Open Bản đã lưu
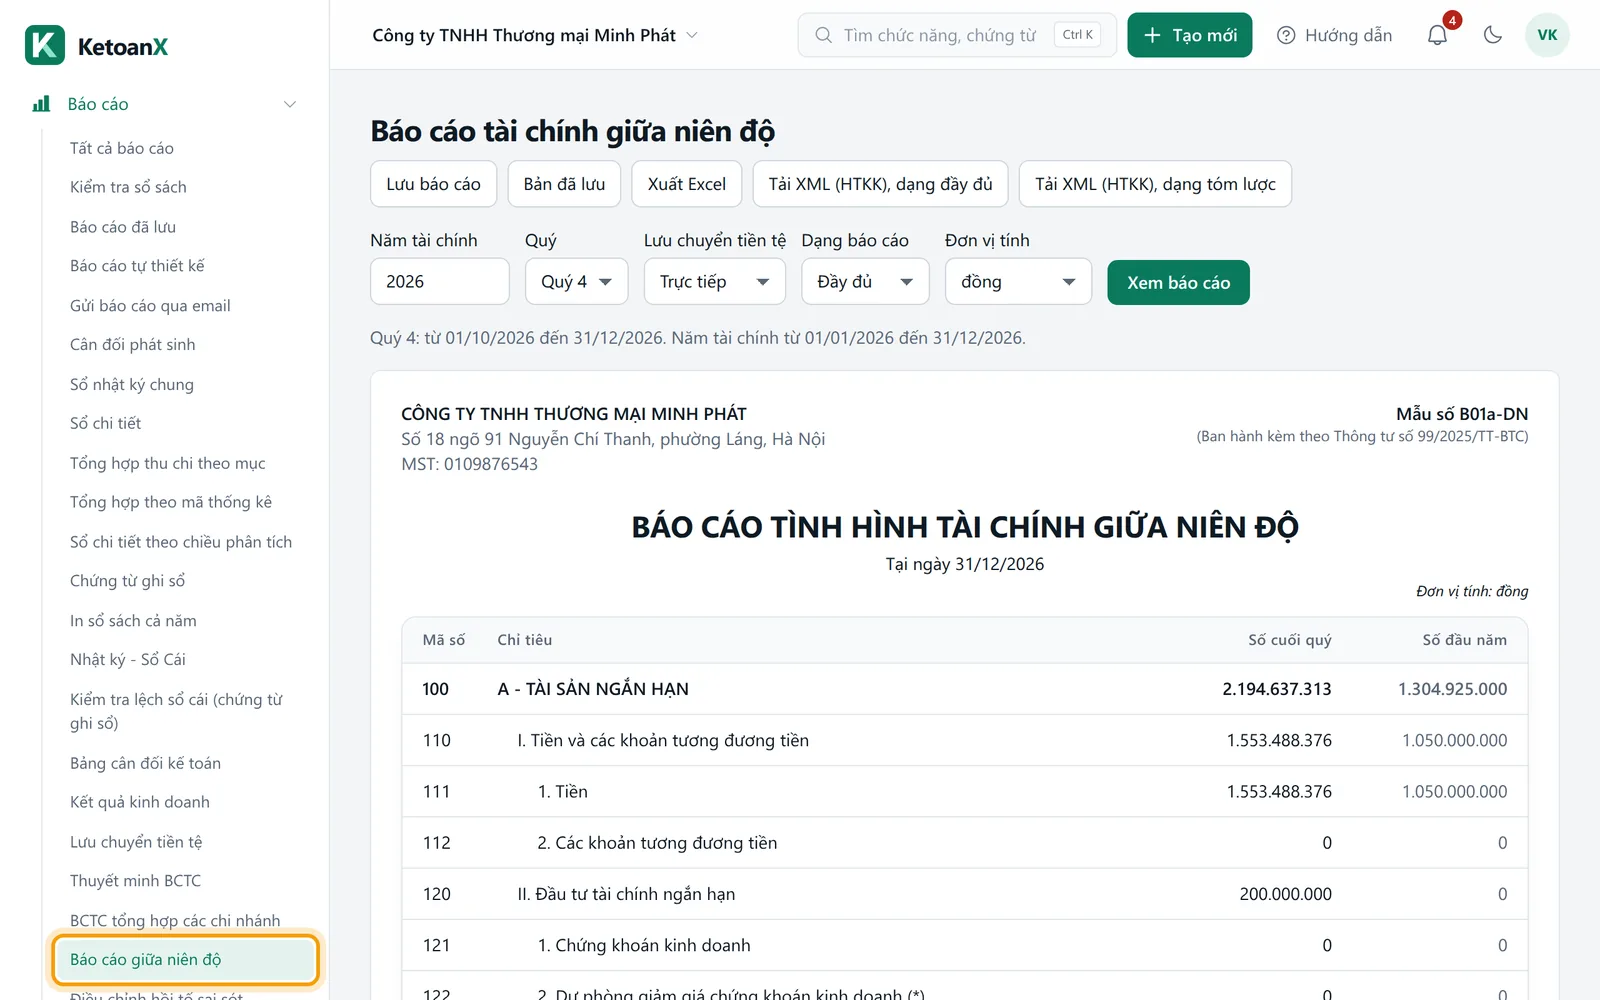This screenshot has height=1000, width=1600. coord(564,184)
